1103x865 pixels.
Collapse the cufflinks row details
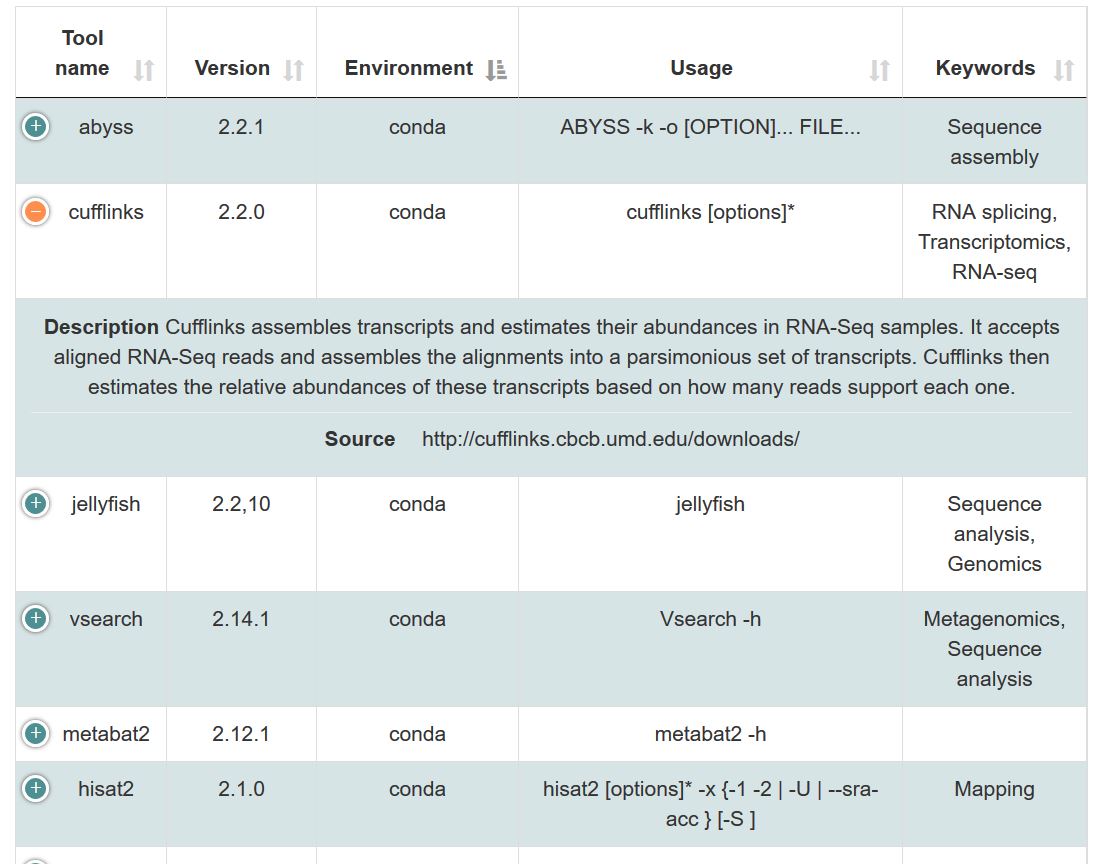(x=36, y=212)
